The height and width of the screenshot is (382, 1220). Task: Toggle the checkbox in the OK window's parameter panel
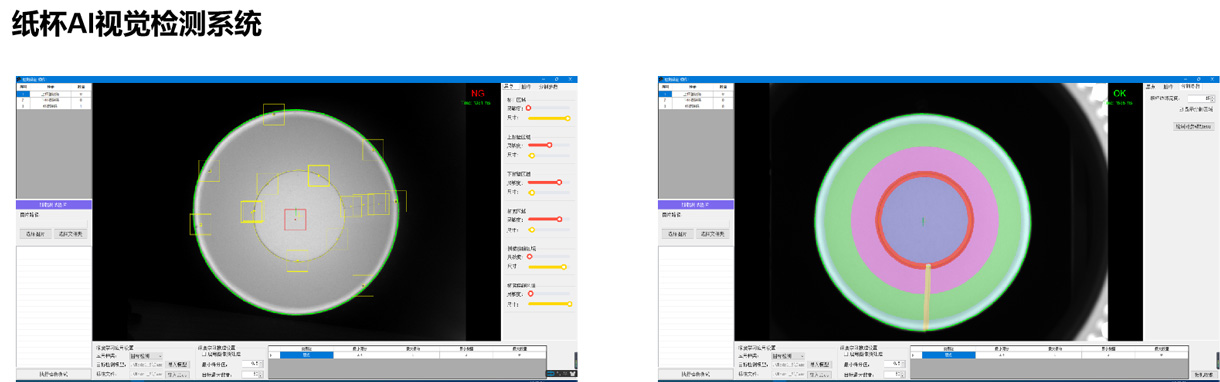(1181, 109)
